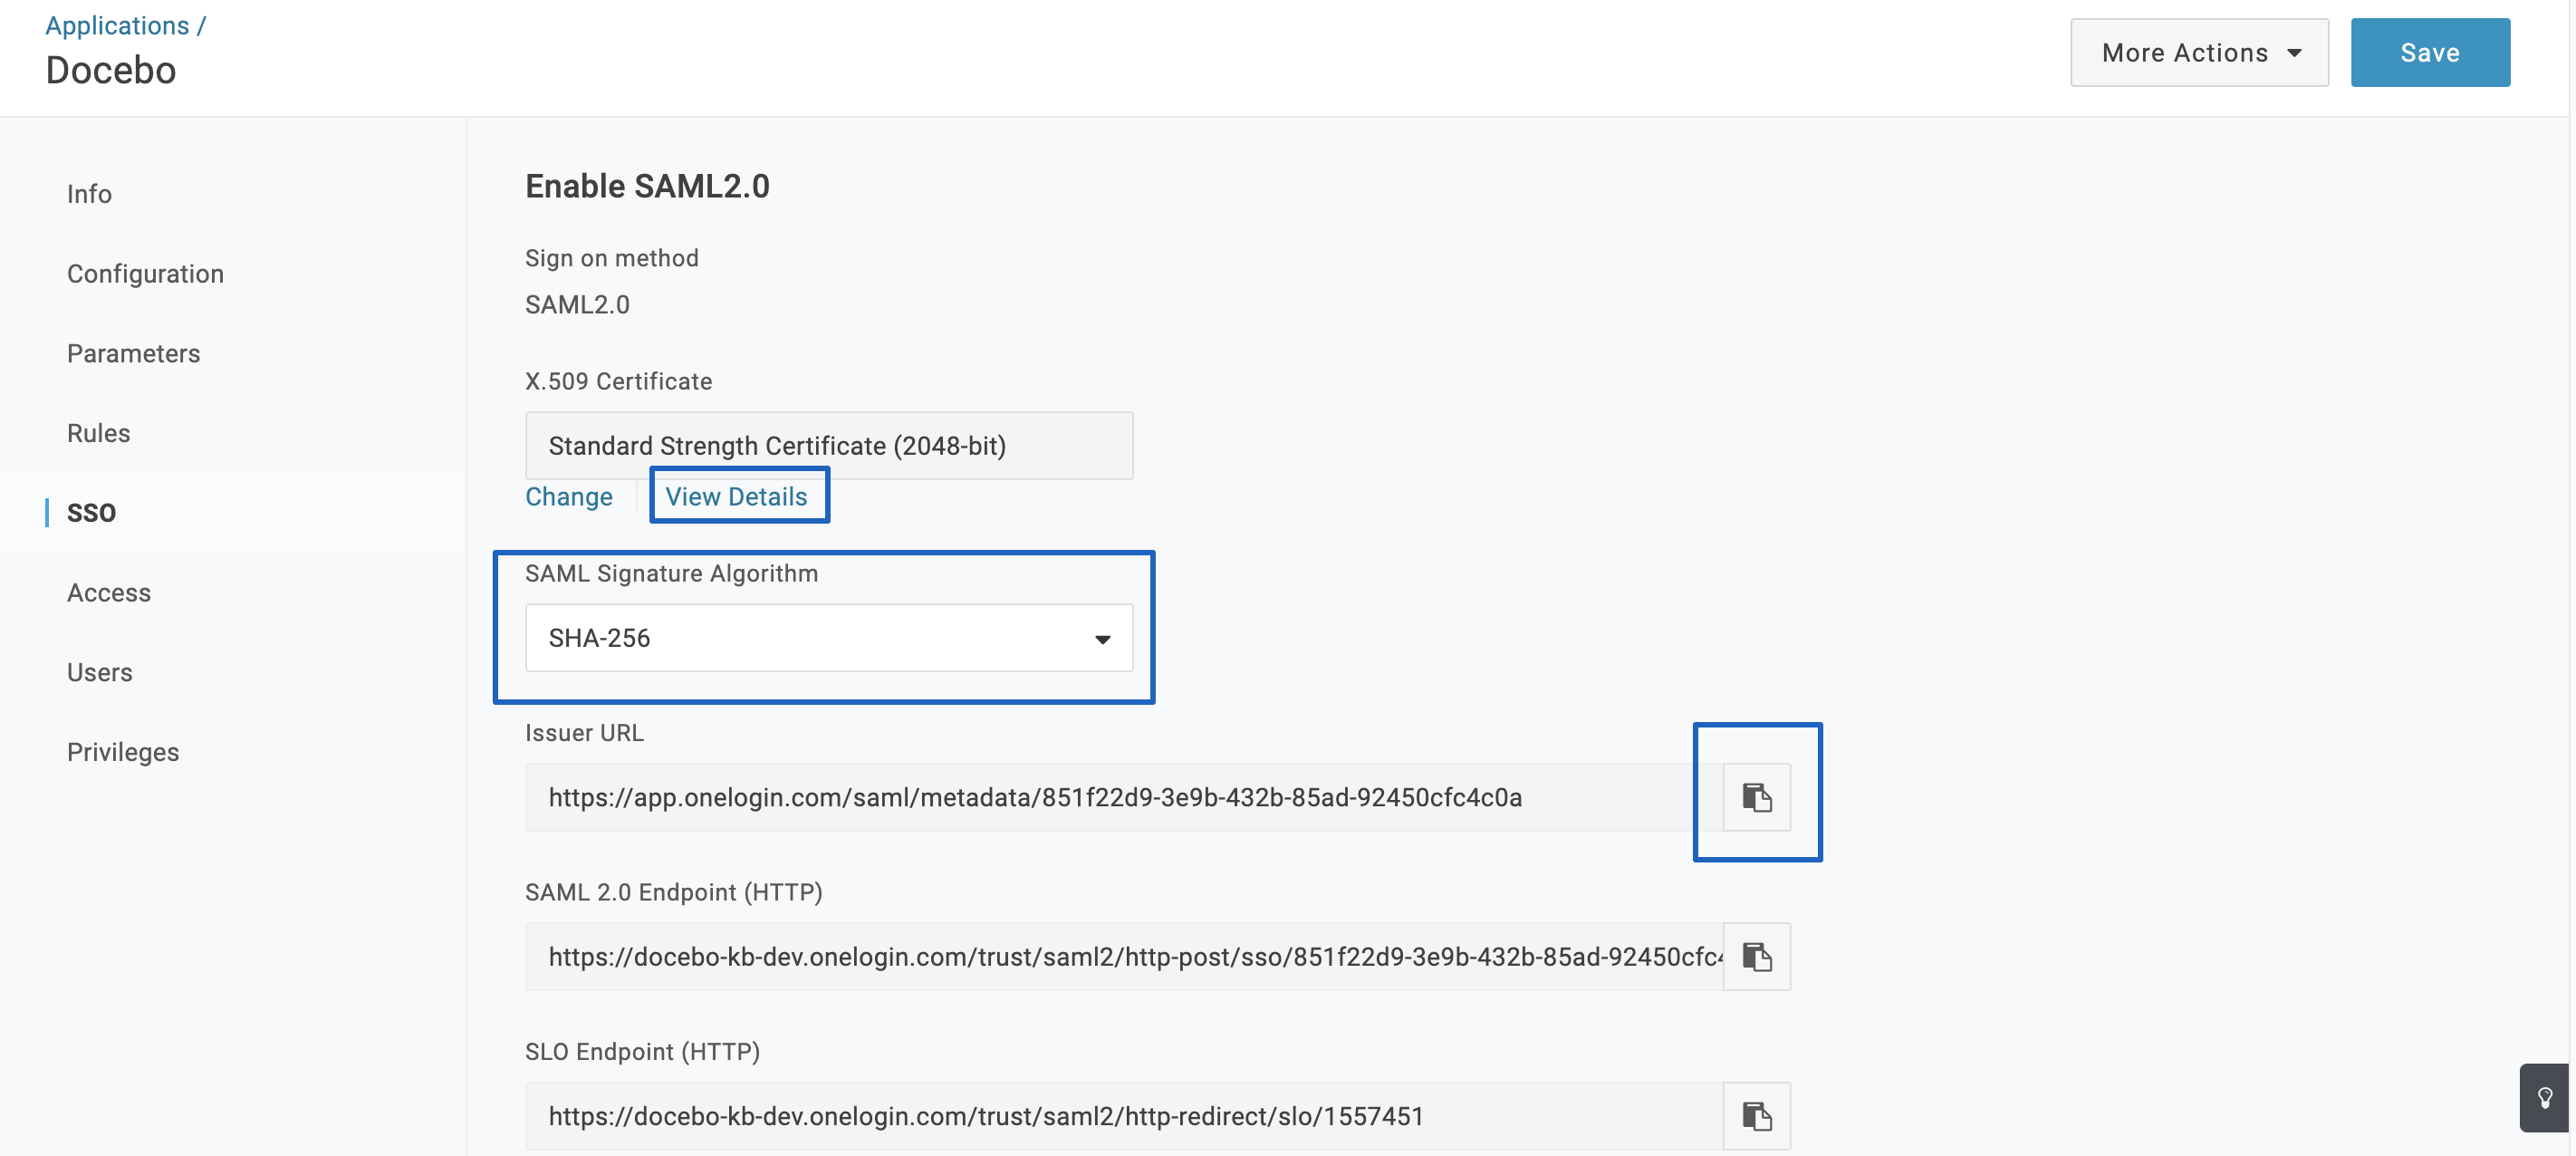The image size is (2576, 1156).
Task: Save the Docebo application settings
Action: 2430,53
